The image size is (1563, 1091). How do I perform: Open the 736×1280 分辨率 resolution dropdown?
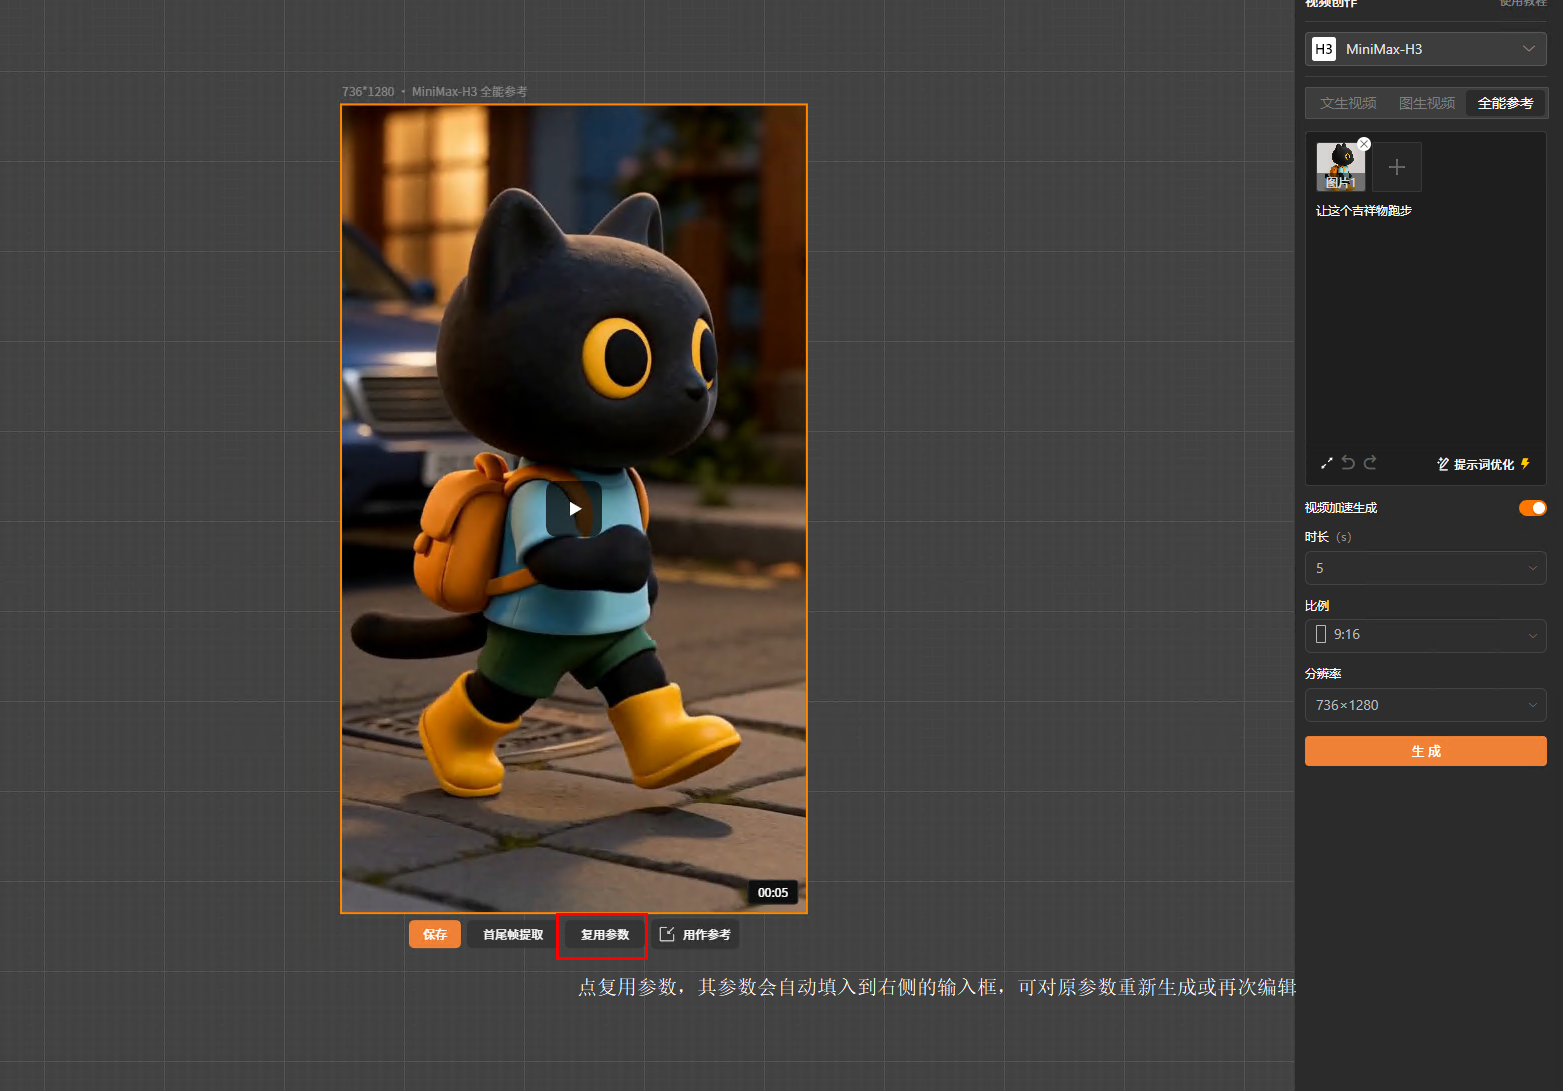pyautogui.click(x=1426, y=705)
